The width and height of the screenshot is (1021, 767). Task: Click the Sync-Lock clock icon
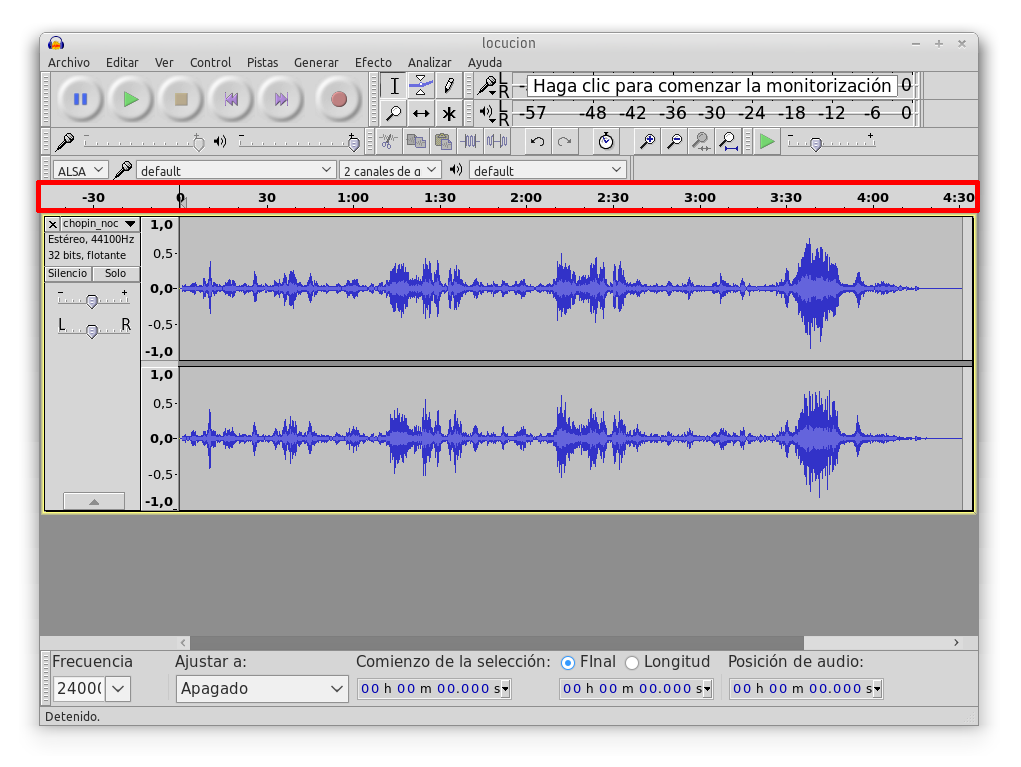[606, 141]
